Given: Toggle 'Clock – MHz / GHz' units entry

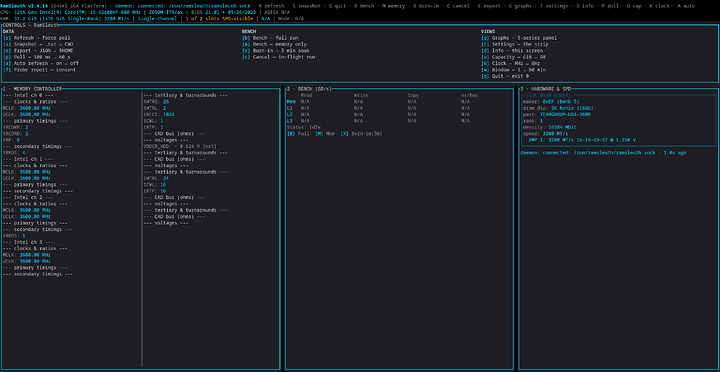Looking at the screenshot, I should pyautogui.click(x=511, y=63).
